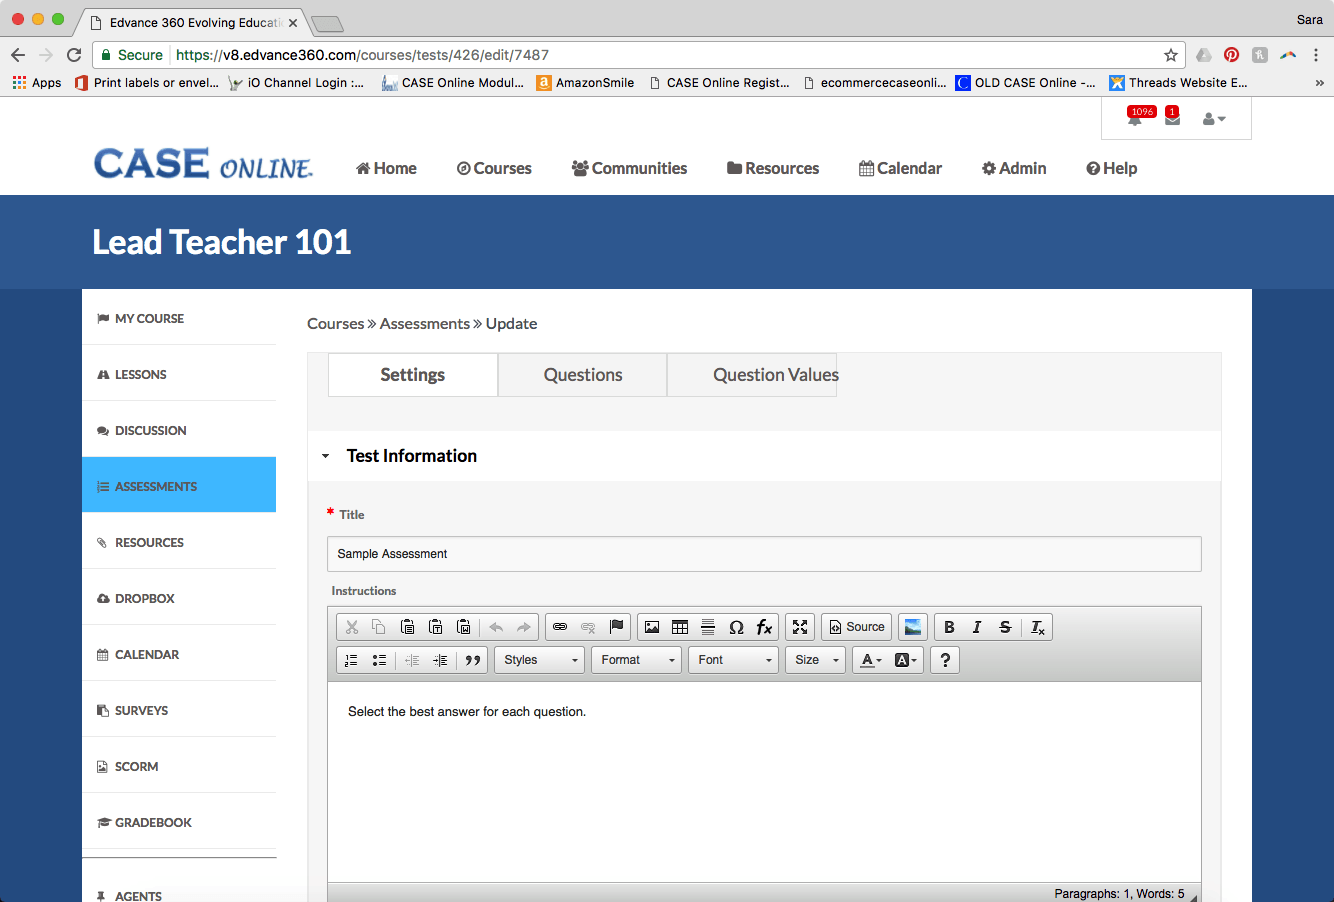This screenshot has height=902, width=1334.
Task: Switch to the Questions tab
Action: 582,375
